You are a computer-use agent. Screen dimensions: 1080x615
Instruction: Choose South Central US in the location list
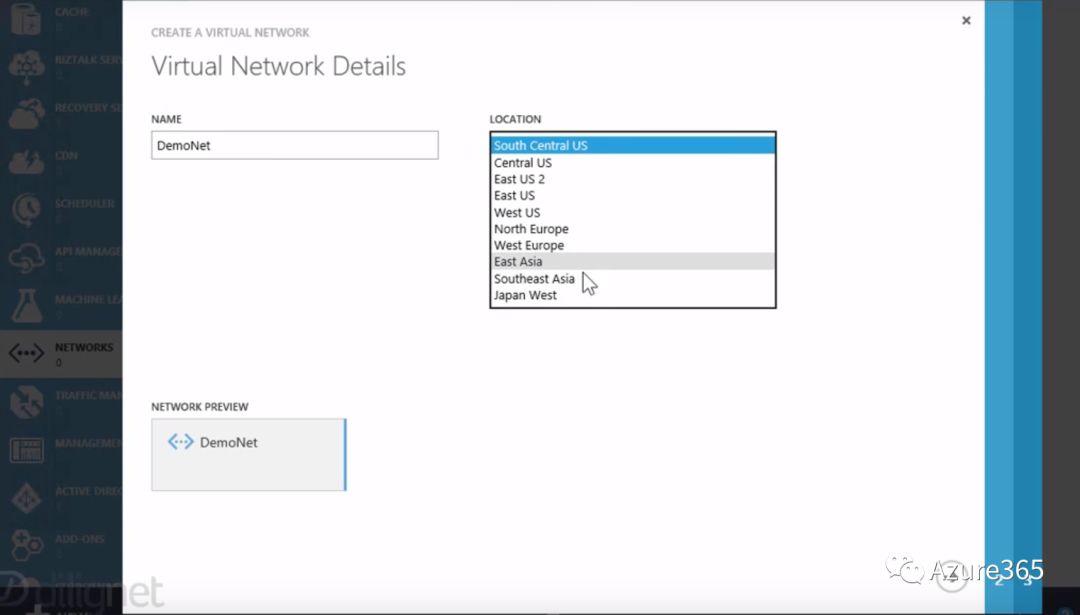point(540,146)
